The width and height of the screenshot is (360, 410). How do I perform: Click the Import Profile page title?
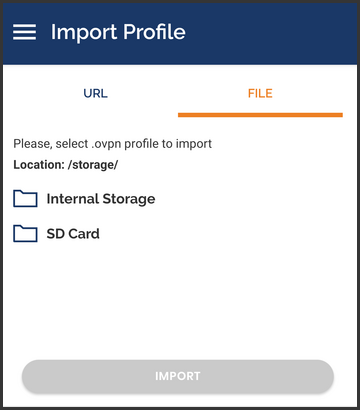(118, 32)
